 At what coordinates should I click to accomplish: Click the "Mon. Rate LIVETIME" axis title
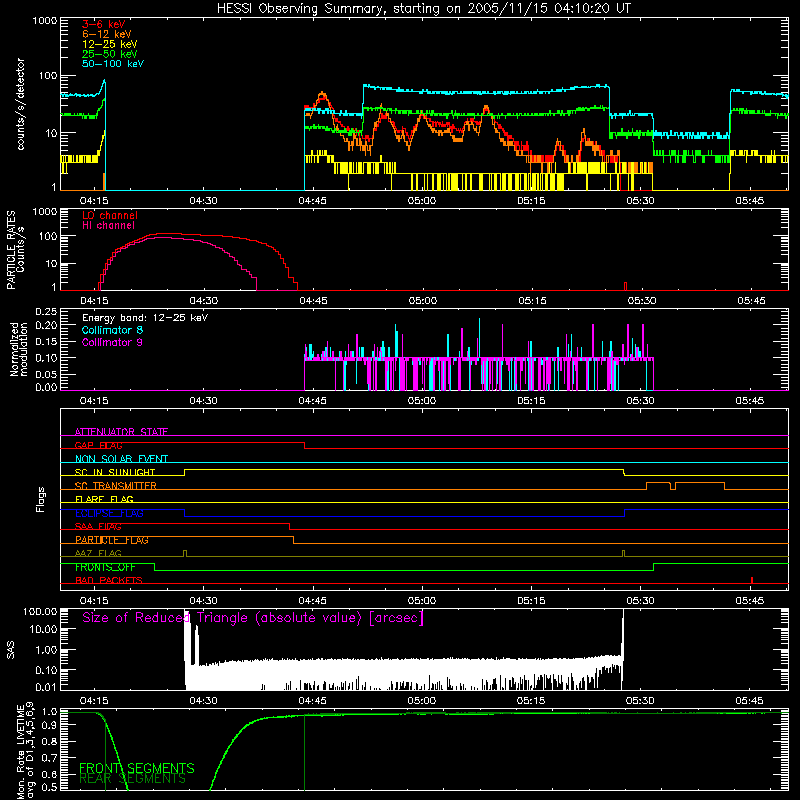21,751
